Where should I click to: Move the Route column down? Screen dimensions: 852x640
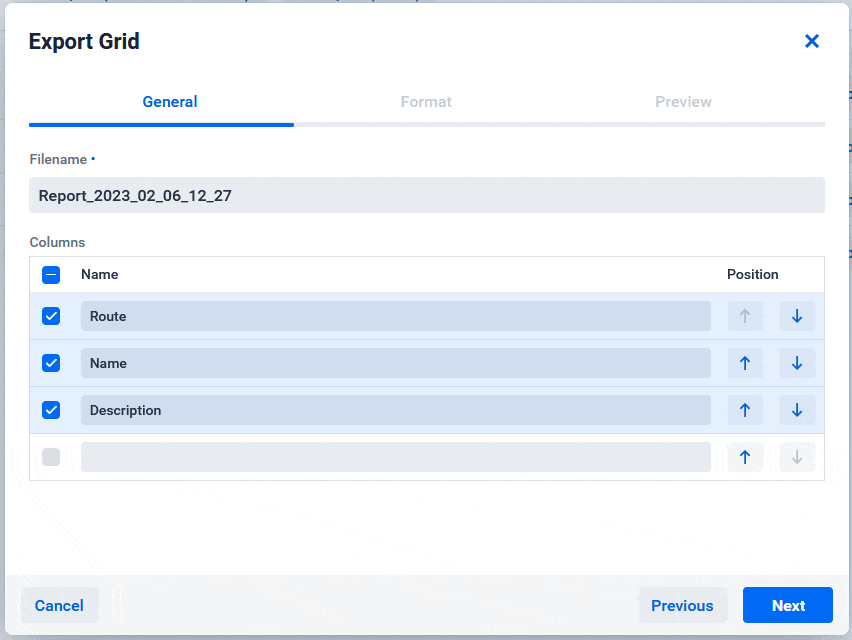797,316
